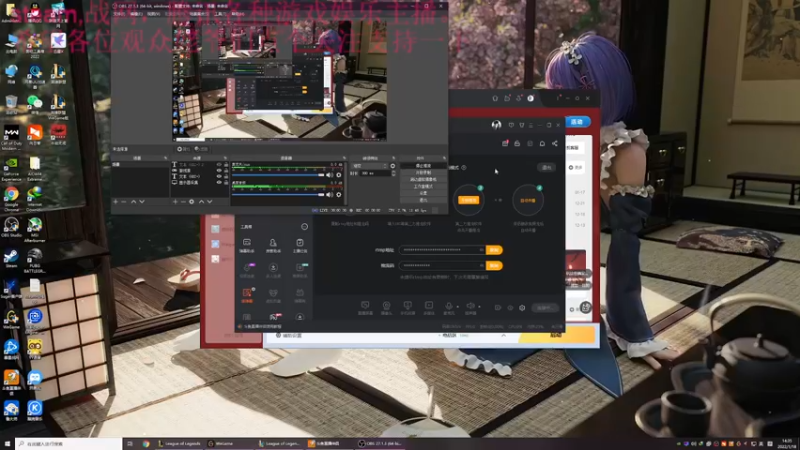The height and width of the screenshot is (450, 800).
Task: Open OBS Studio desktop shortcut
Action: 11,227
